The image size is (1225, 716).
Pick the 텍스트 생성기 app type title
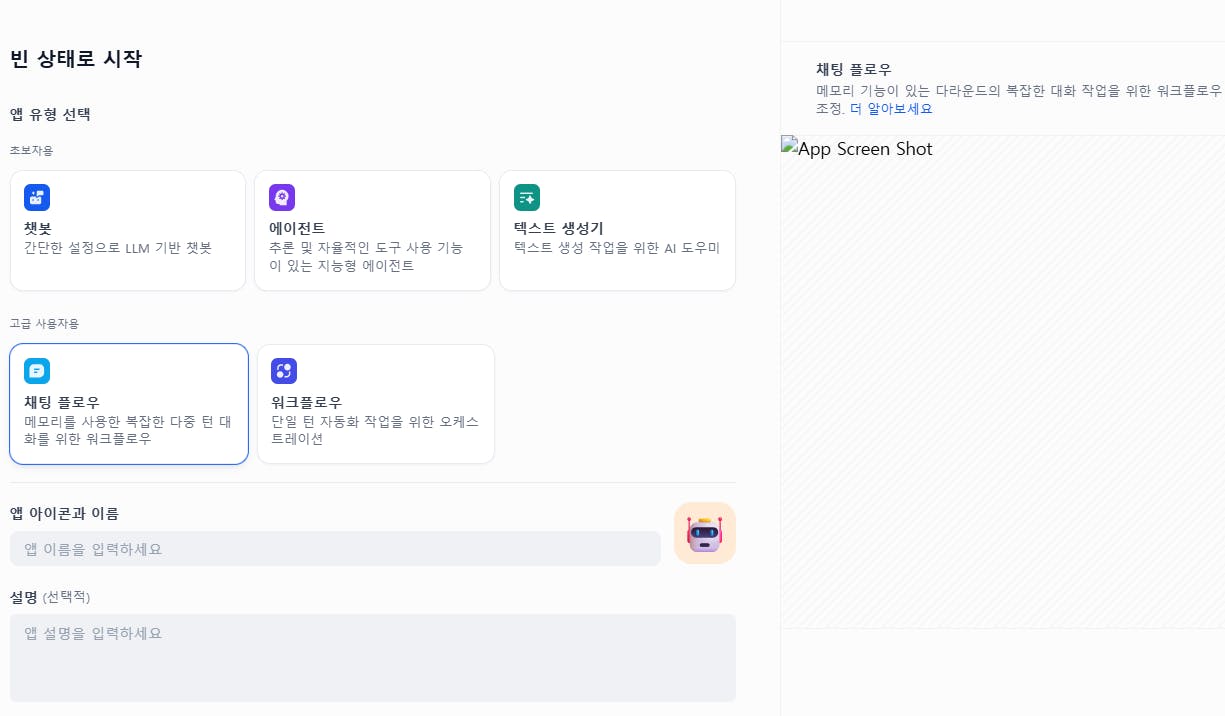pyautogui.click(x=559, y=228)
